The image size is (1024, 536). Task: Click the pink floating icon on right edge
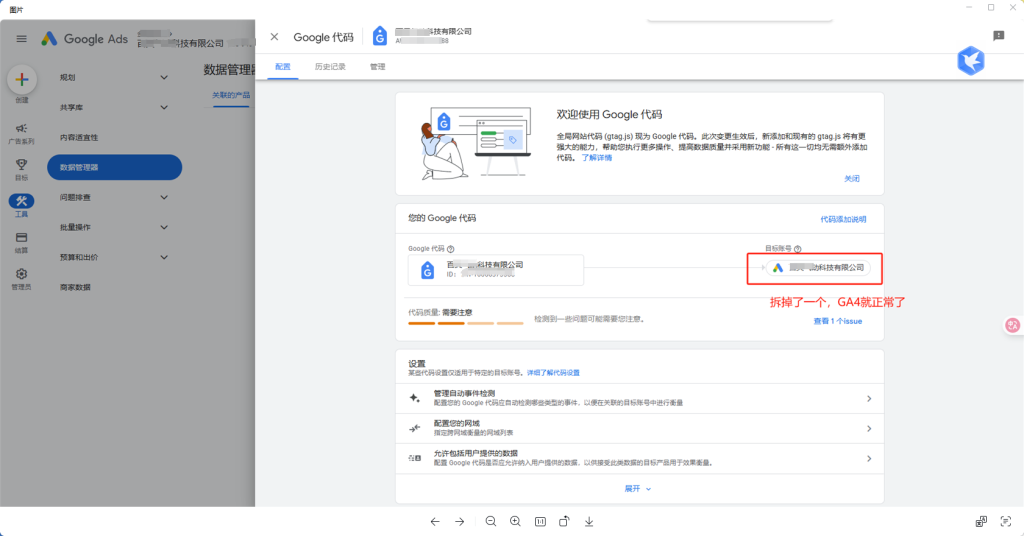point(1012,325)
